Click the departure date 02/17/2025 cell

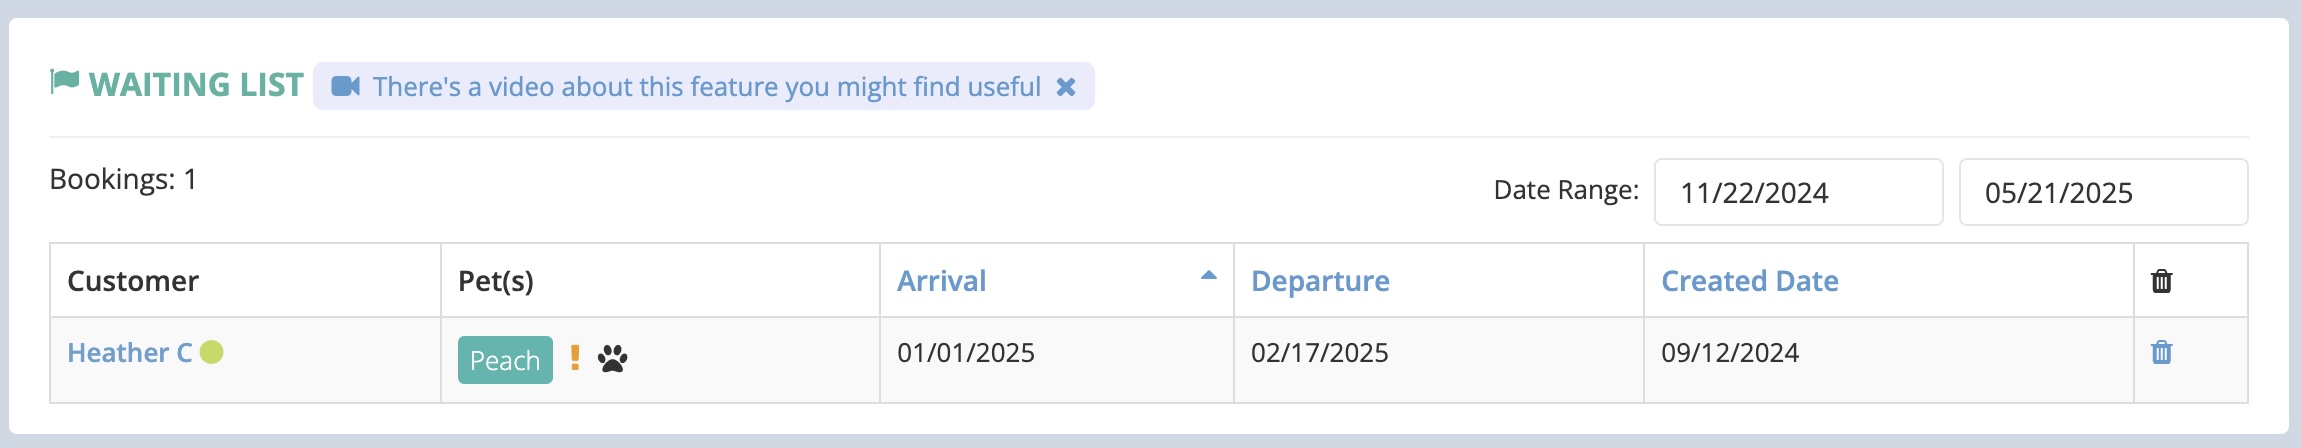1438,360
